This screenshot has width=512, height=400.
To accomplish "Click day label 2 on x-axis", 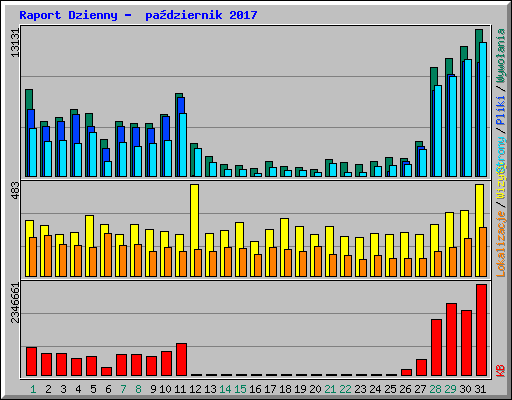I will 48,389.
